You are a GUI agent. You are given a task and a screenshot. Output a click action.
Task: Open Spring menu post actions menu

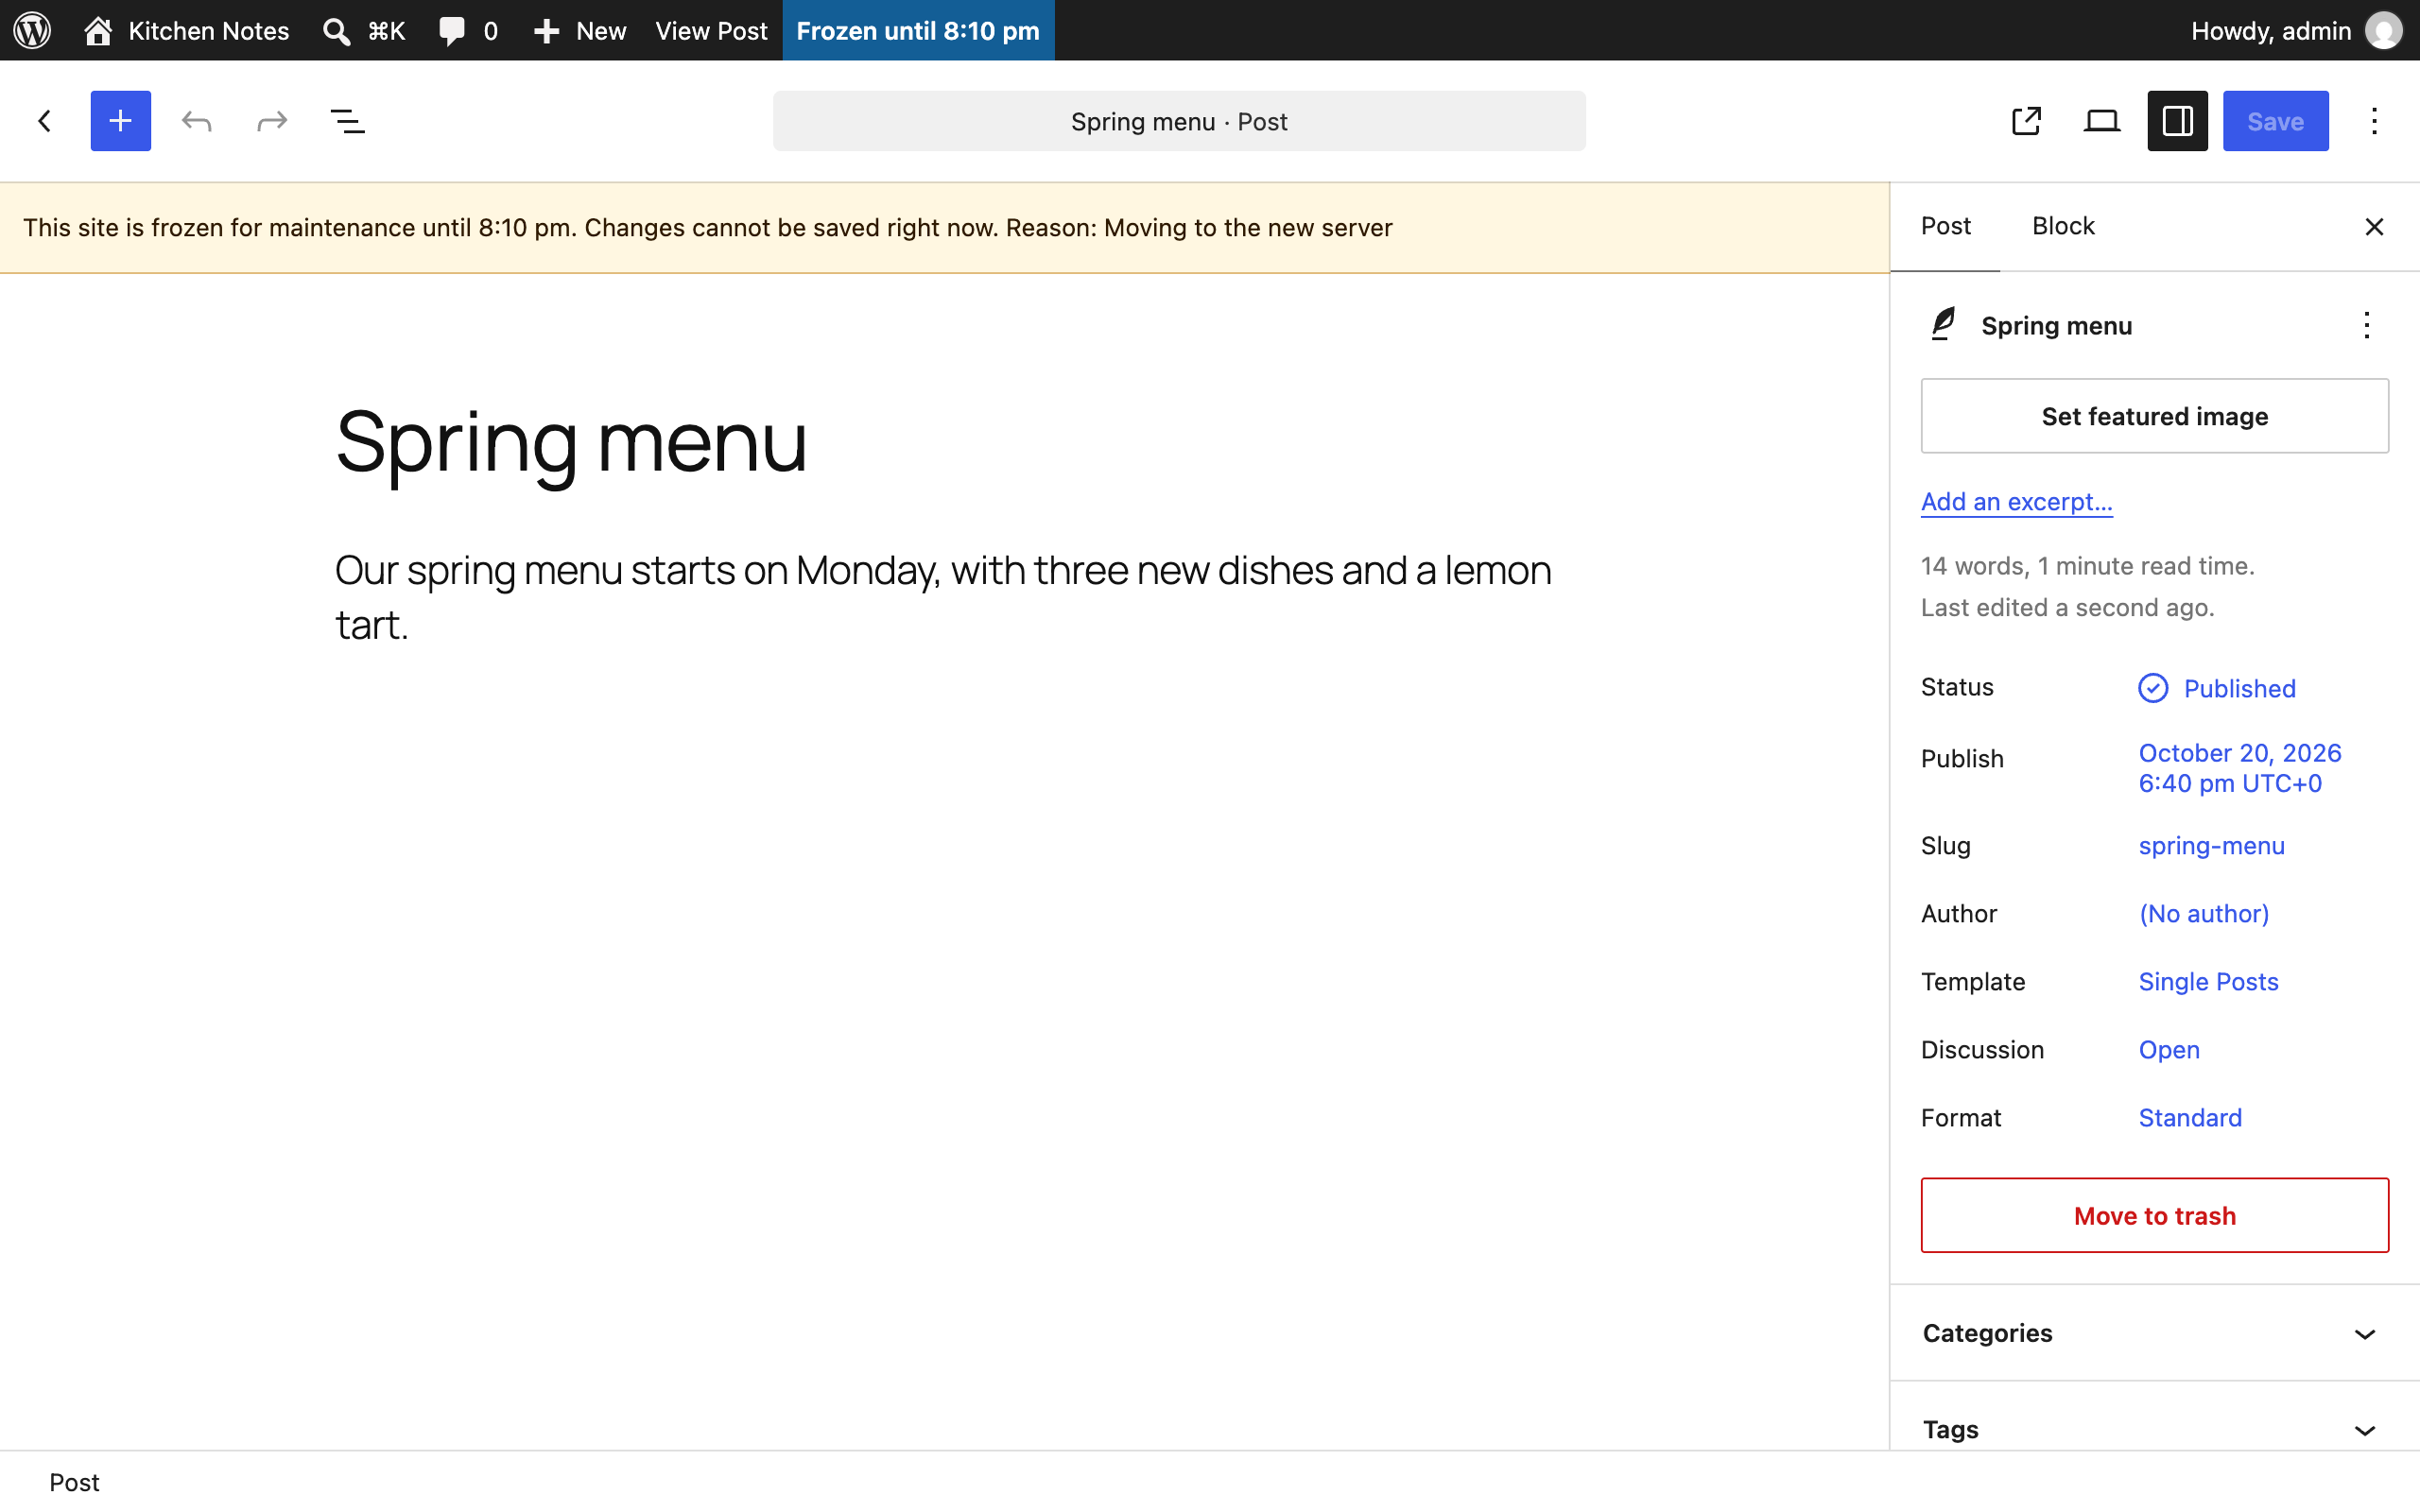pos(2366,325)
